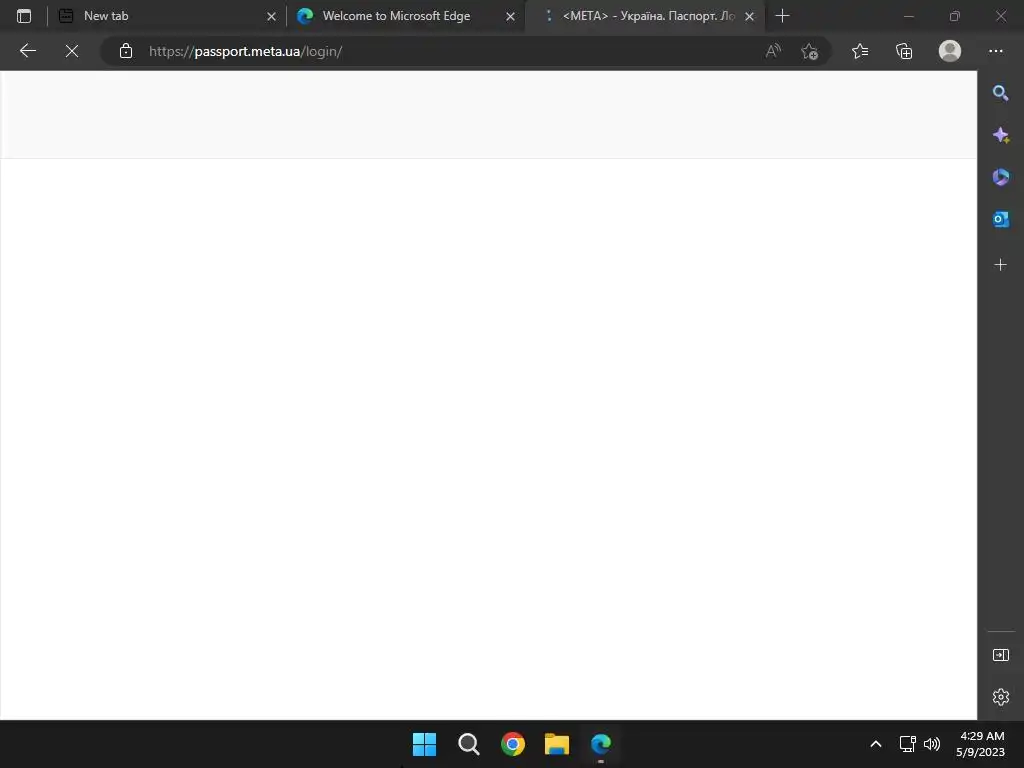Screen dimensions: 1024x768
Task: Open the sidebar Search tool
Action: point(1000,93)
